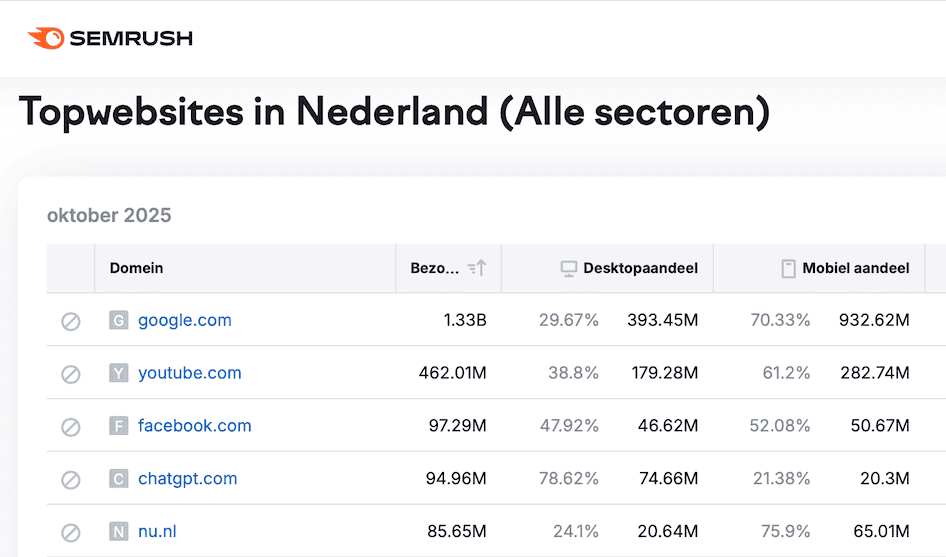
Task: Select mobile visits 20.3M for chatgpt.com
Action: click(x=885, y=479)
